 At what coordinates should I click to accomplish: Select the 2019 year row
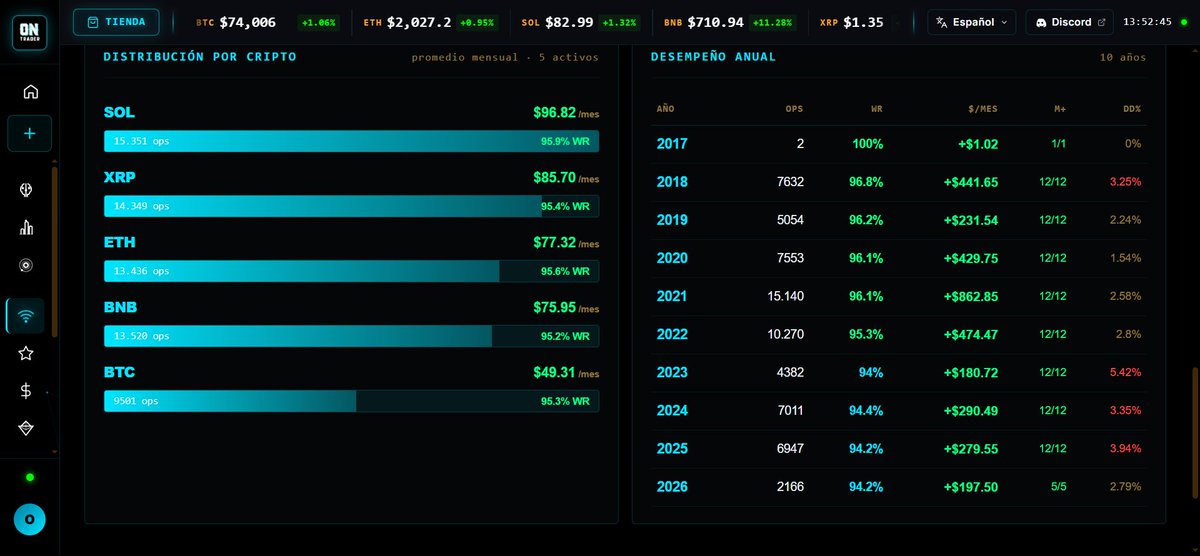898,220
